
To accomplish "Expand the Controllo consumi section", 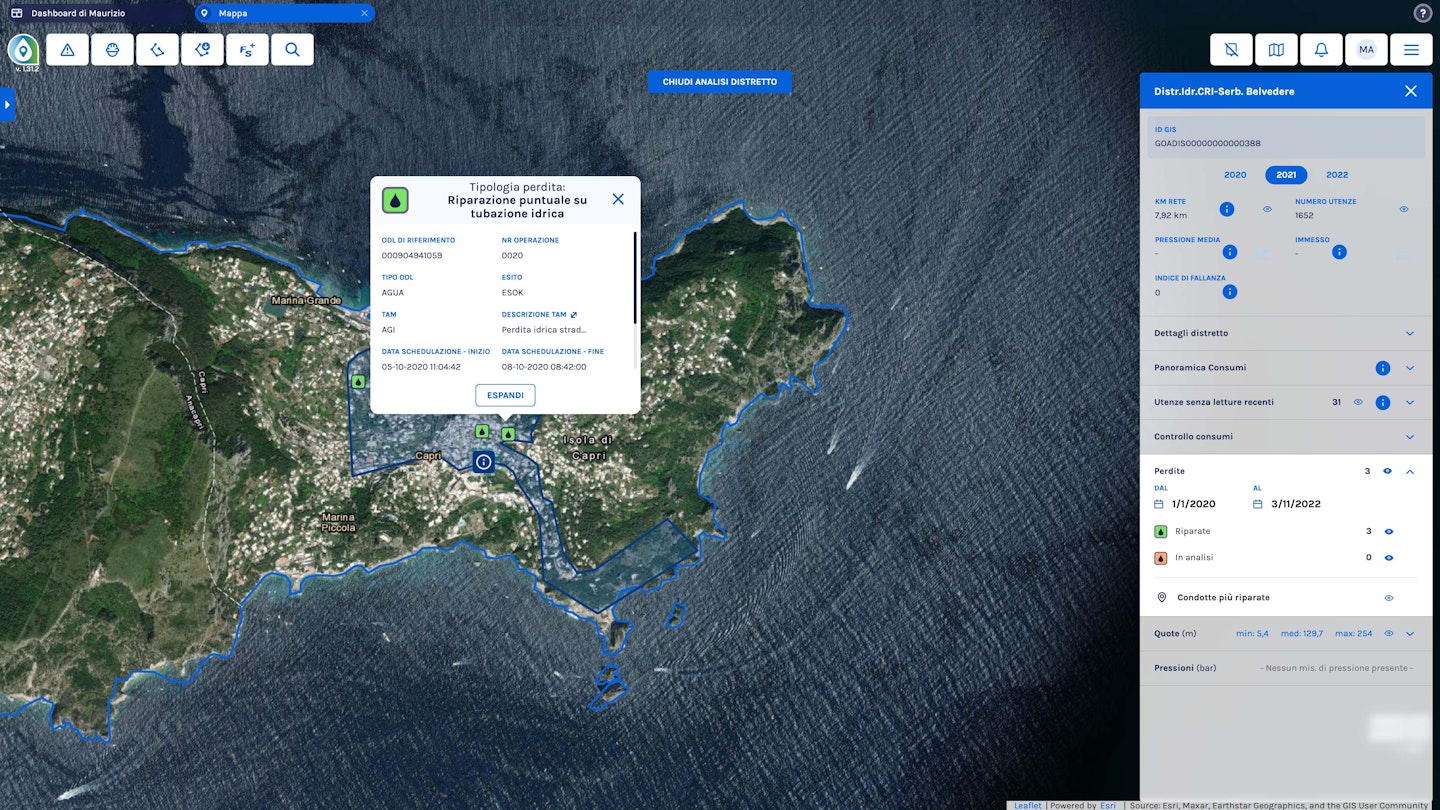I will tap(1410, 437).
